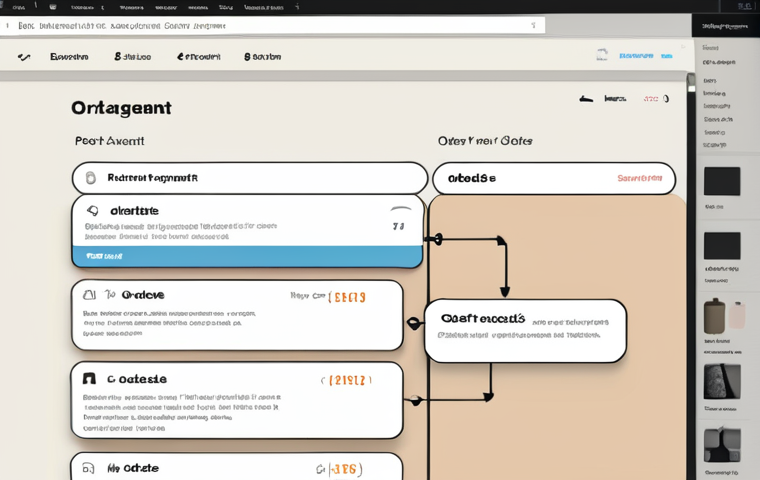Open the gray blocks thumbnail at panel bottom
760x480 pixels.
point(722,445)
